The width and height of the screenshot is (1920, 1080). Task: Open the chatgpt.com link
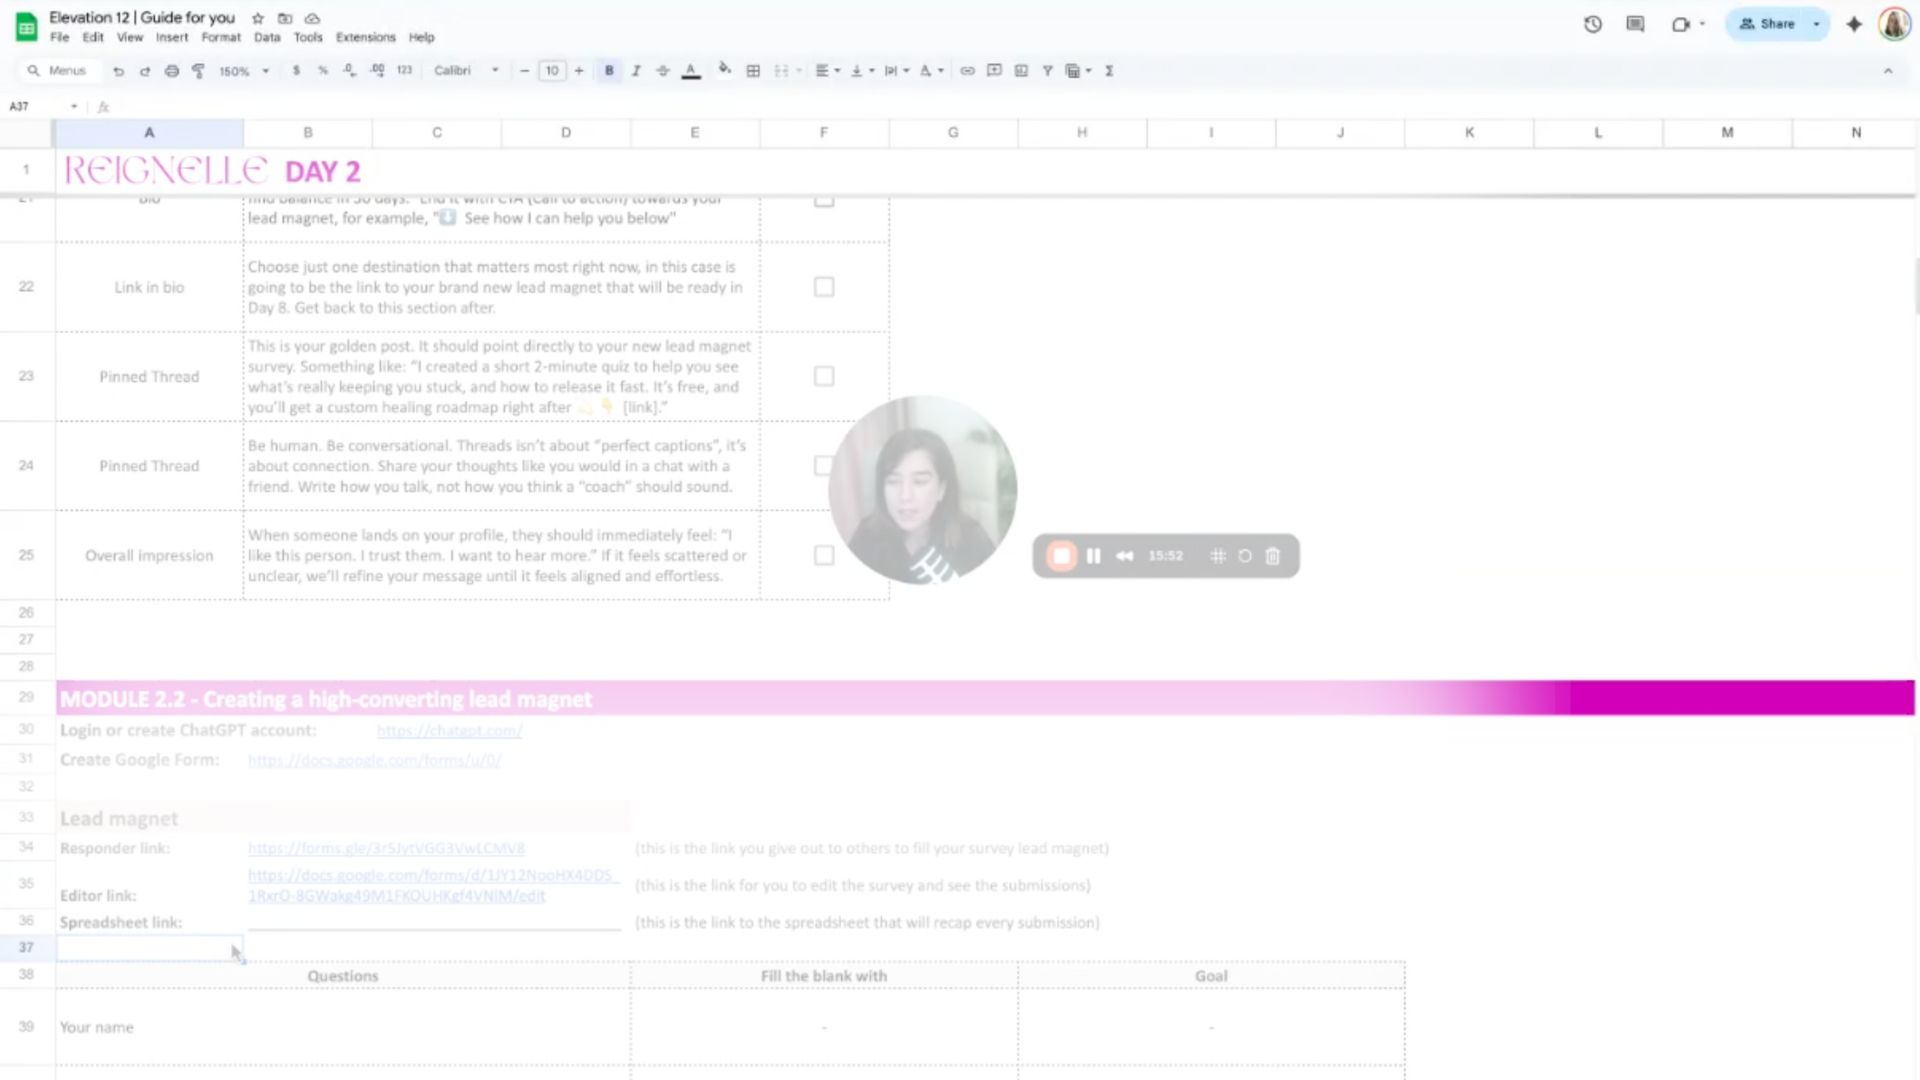tap(449, 731)
